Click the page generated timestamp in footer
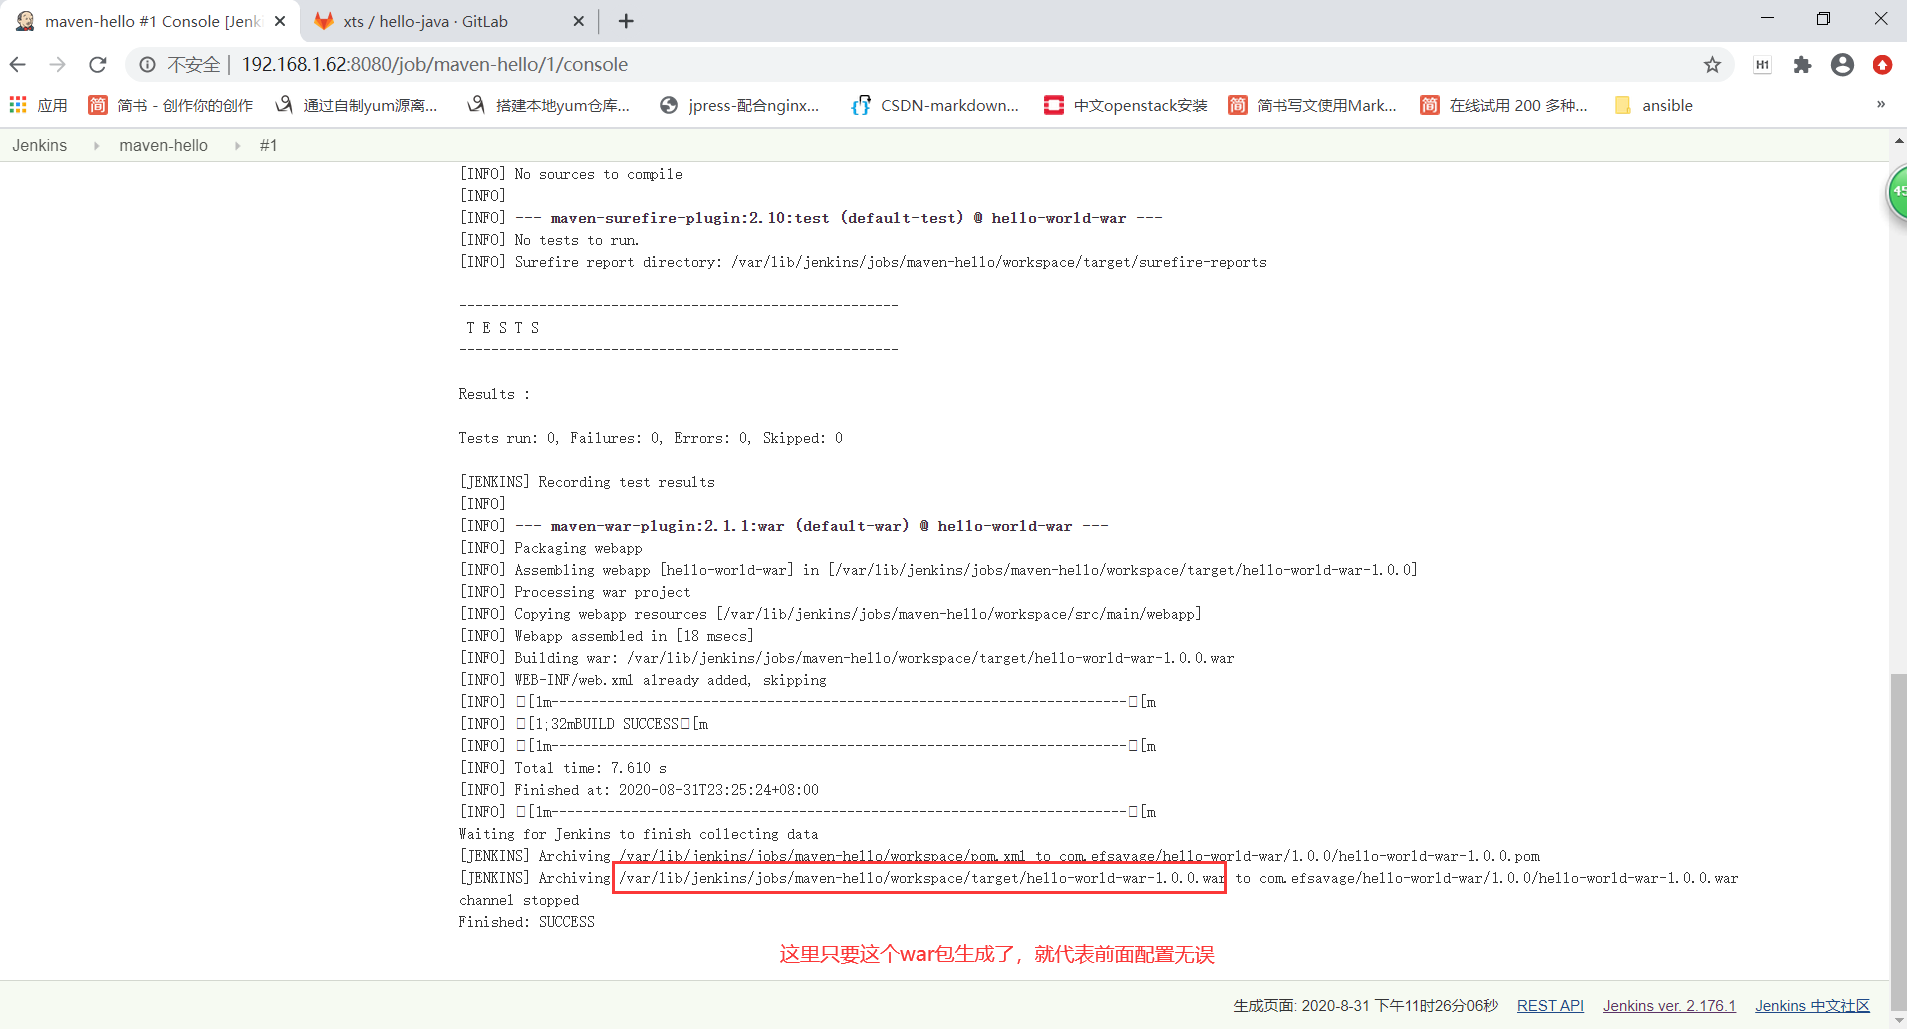The width and height of the screenshot is (1907, 1029). click(1366, 1006)
